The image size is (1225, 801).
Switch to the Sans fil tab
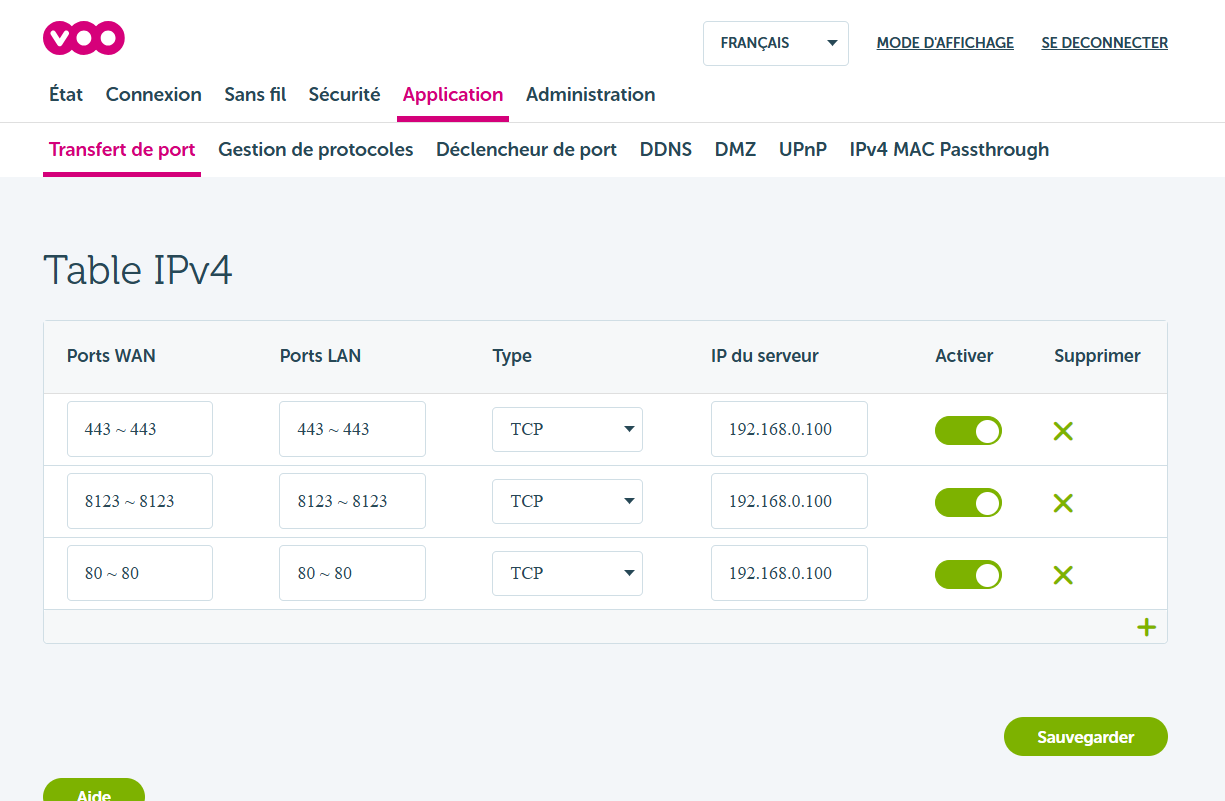tap(255, 95)
